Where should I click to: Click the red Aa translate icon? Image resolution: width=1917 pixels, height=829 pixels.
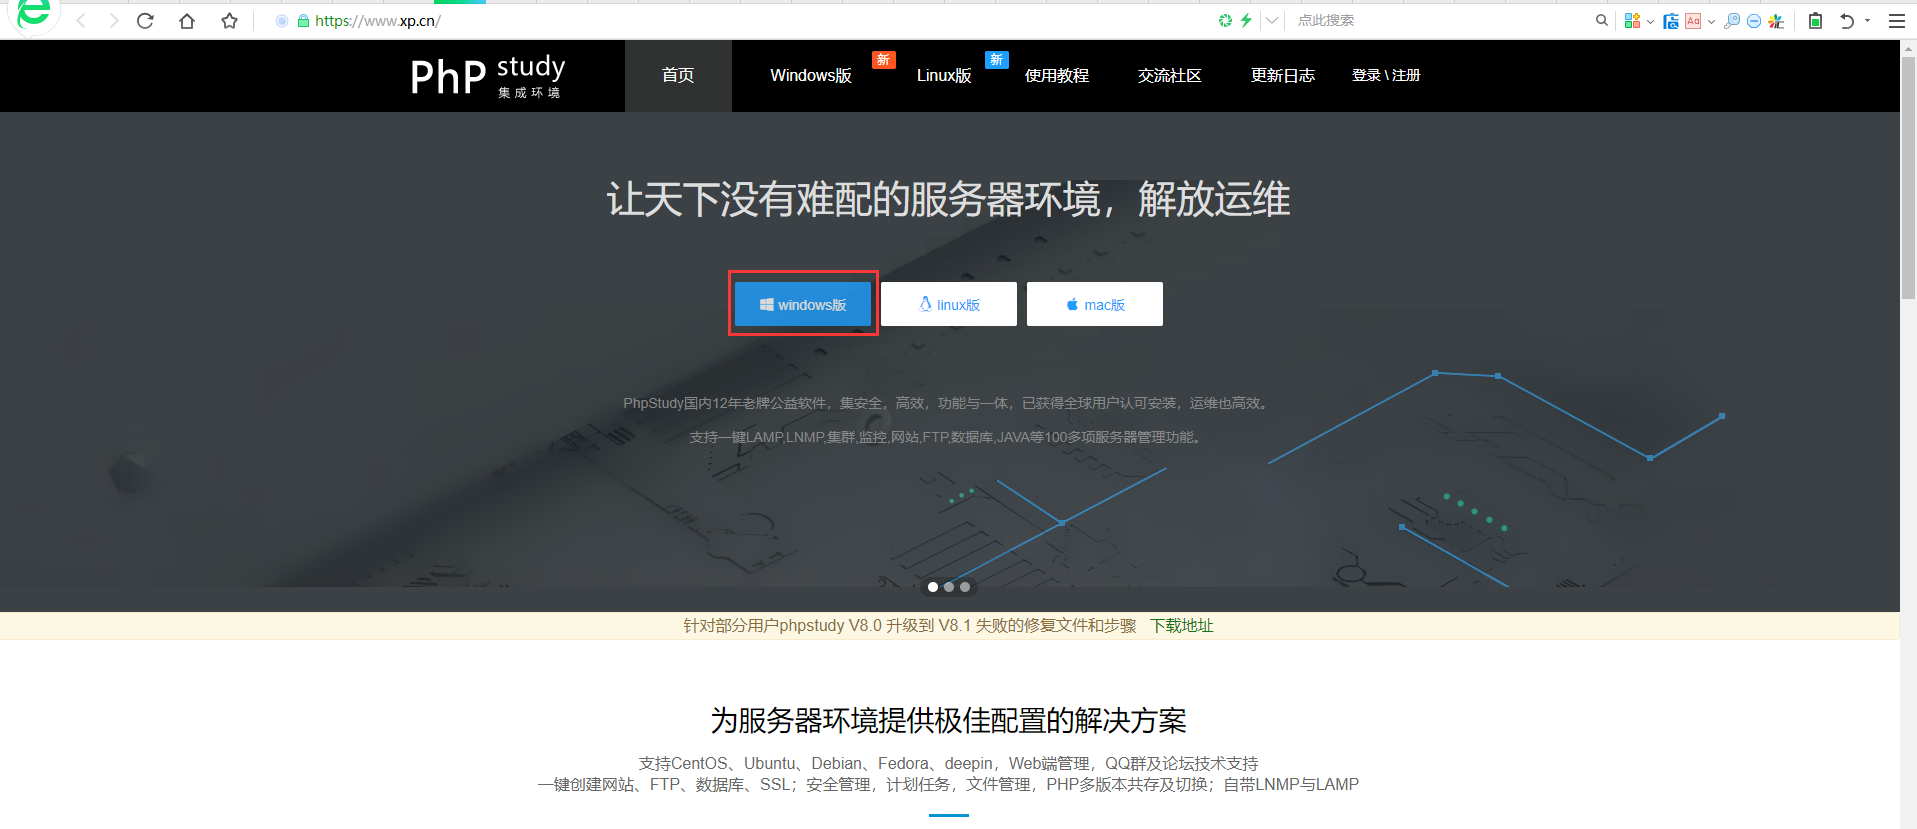(x=1693, y=21)
